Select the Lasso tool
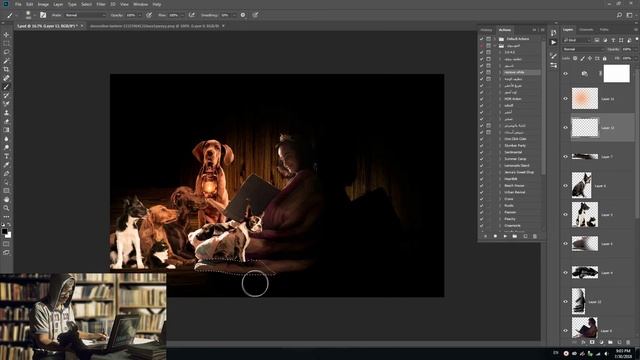 coord(6,52)
